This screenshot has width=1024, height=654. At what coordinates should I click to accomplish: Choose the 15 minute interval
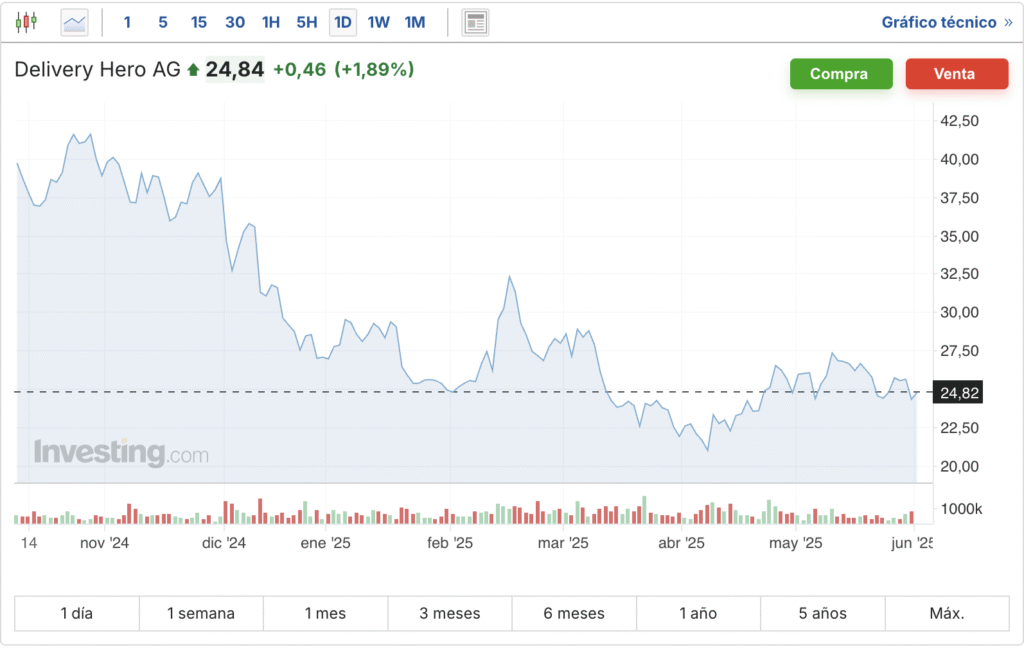[199, 22]
